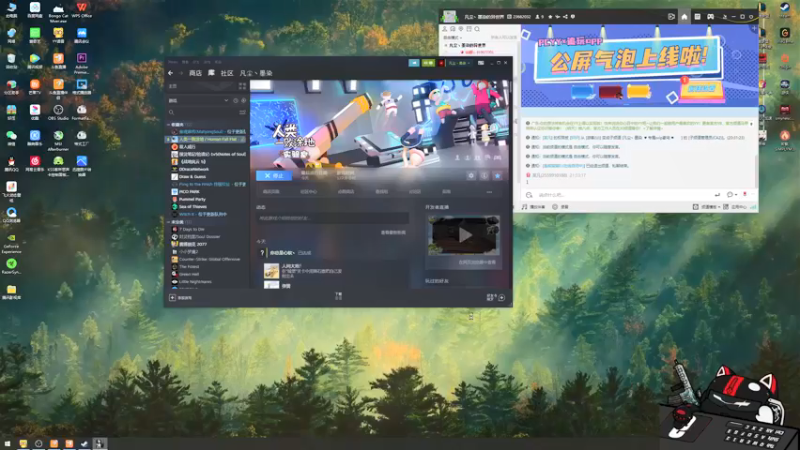Open the 社区中心 game tab

309,192
